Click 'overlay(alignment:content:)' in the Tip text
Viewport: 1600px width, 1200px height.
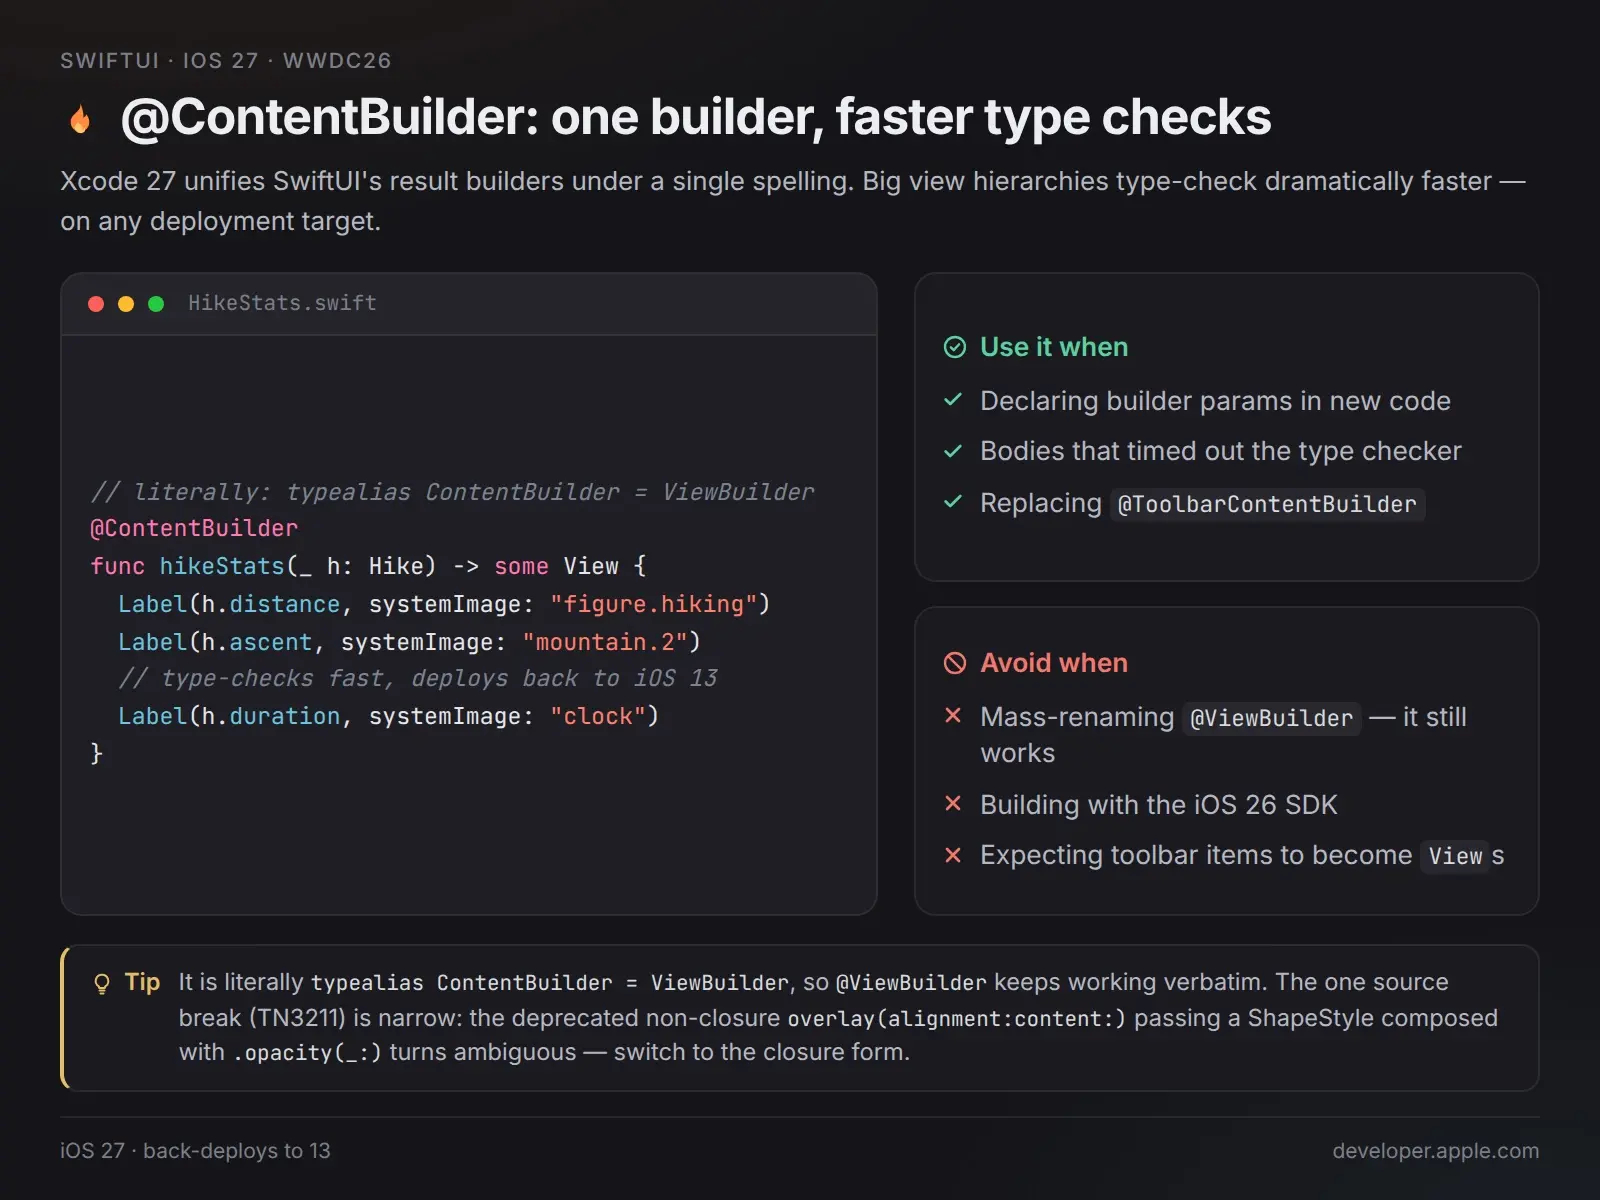957,1019
